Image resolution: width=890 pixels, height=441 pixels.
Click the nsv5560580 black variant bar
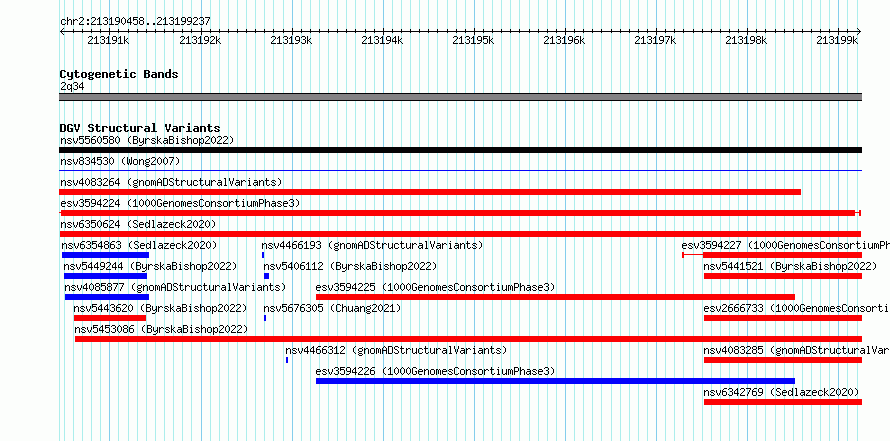[x=460, y=150]
